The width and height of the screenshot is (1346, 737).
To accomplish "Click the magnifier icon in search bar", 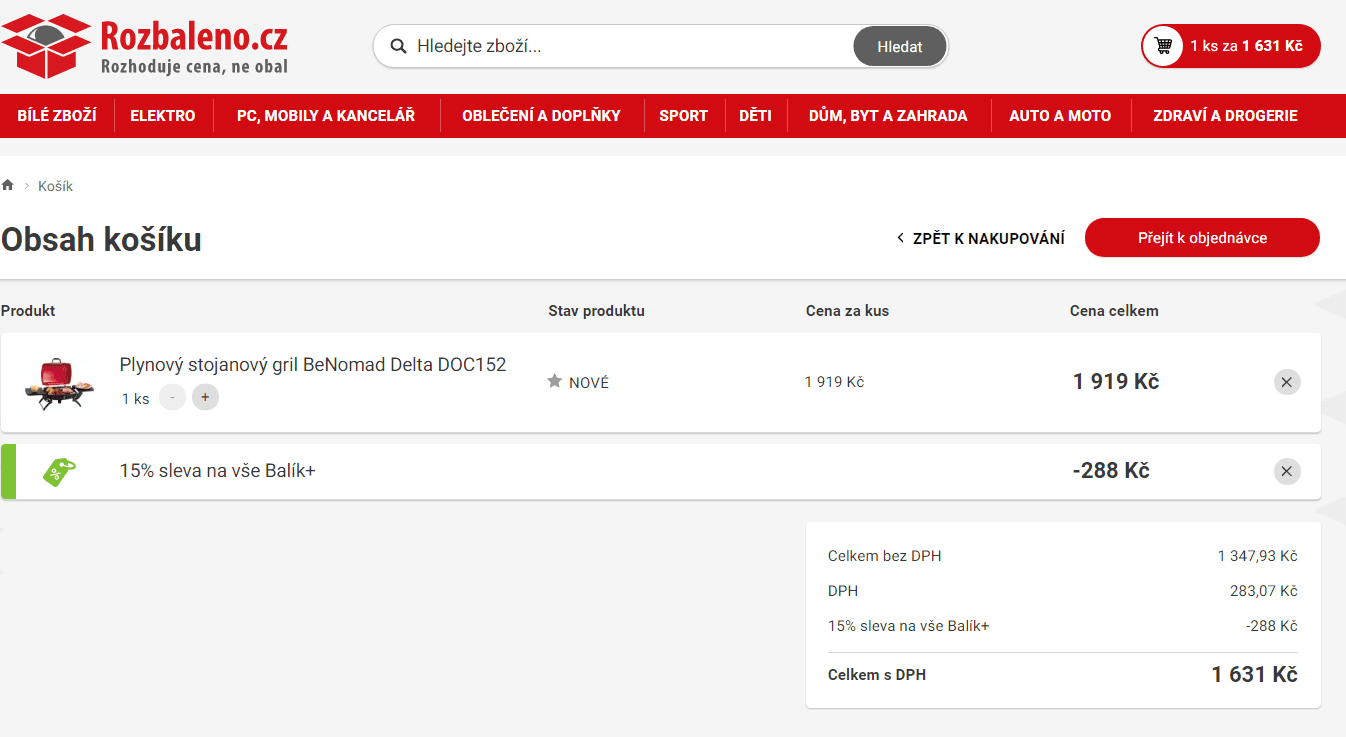I will pos(398,46).
